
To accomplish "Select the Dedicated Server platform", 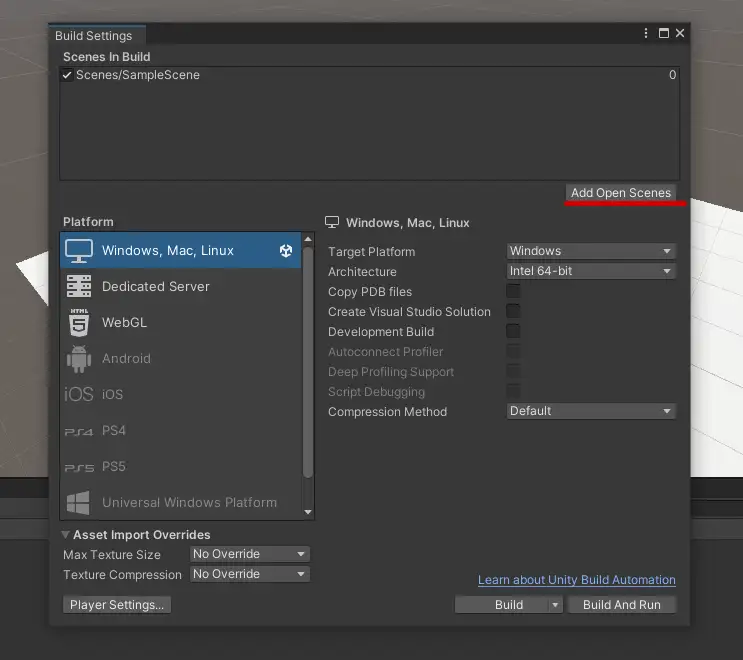I will point(181,286).
